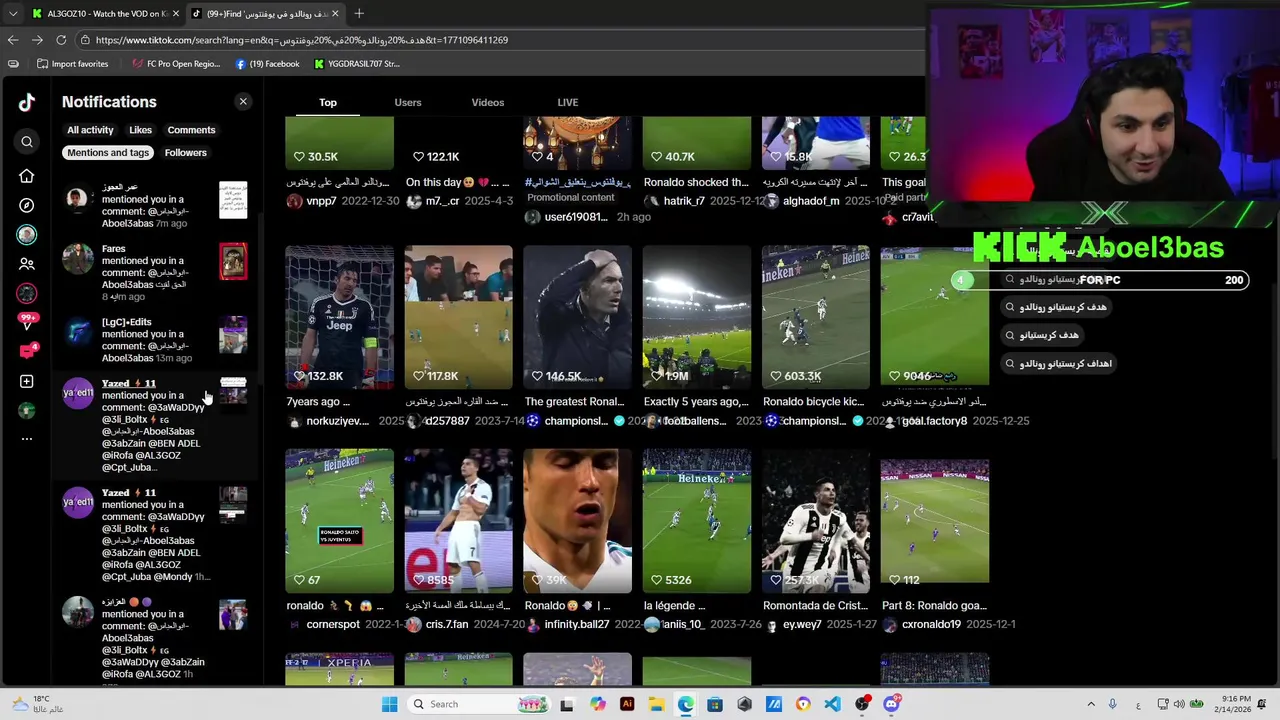Click the Windows taskbar Search box
This screenshot has height=720, width=1280.
tap(478, 704)
